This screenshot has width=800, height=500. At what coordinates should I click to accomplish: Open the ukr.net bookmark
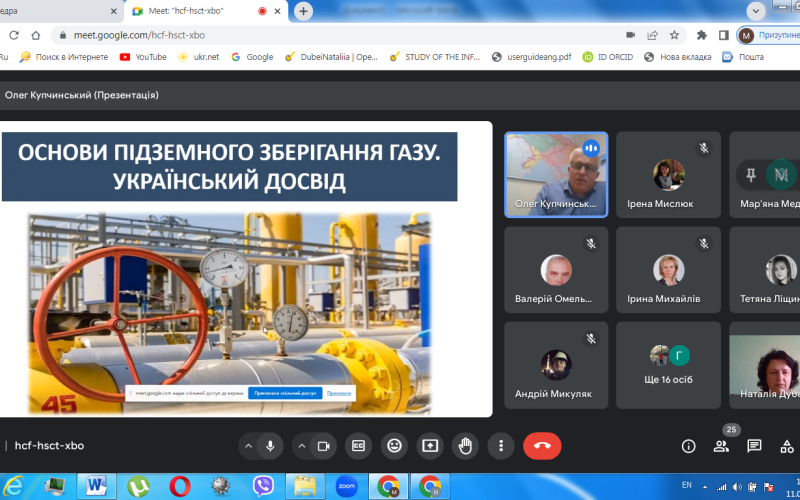click(198, 57)
